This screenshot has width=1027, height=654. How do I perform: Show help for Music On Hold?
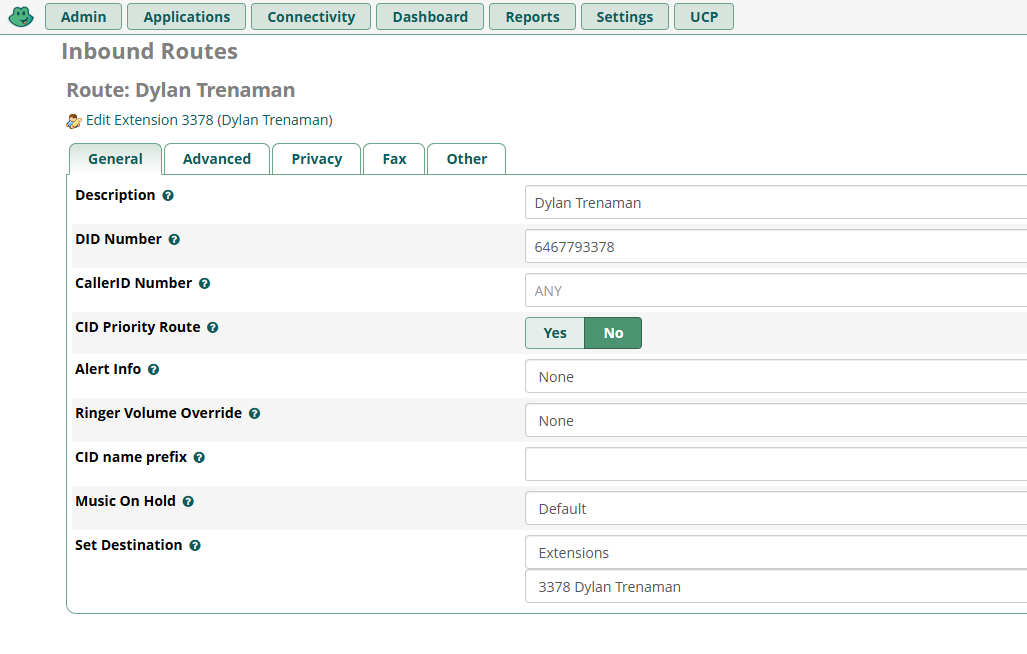click(189, 501)
